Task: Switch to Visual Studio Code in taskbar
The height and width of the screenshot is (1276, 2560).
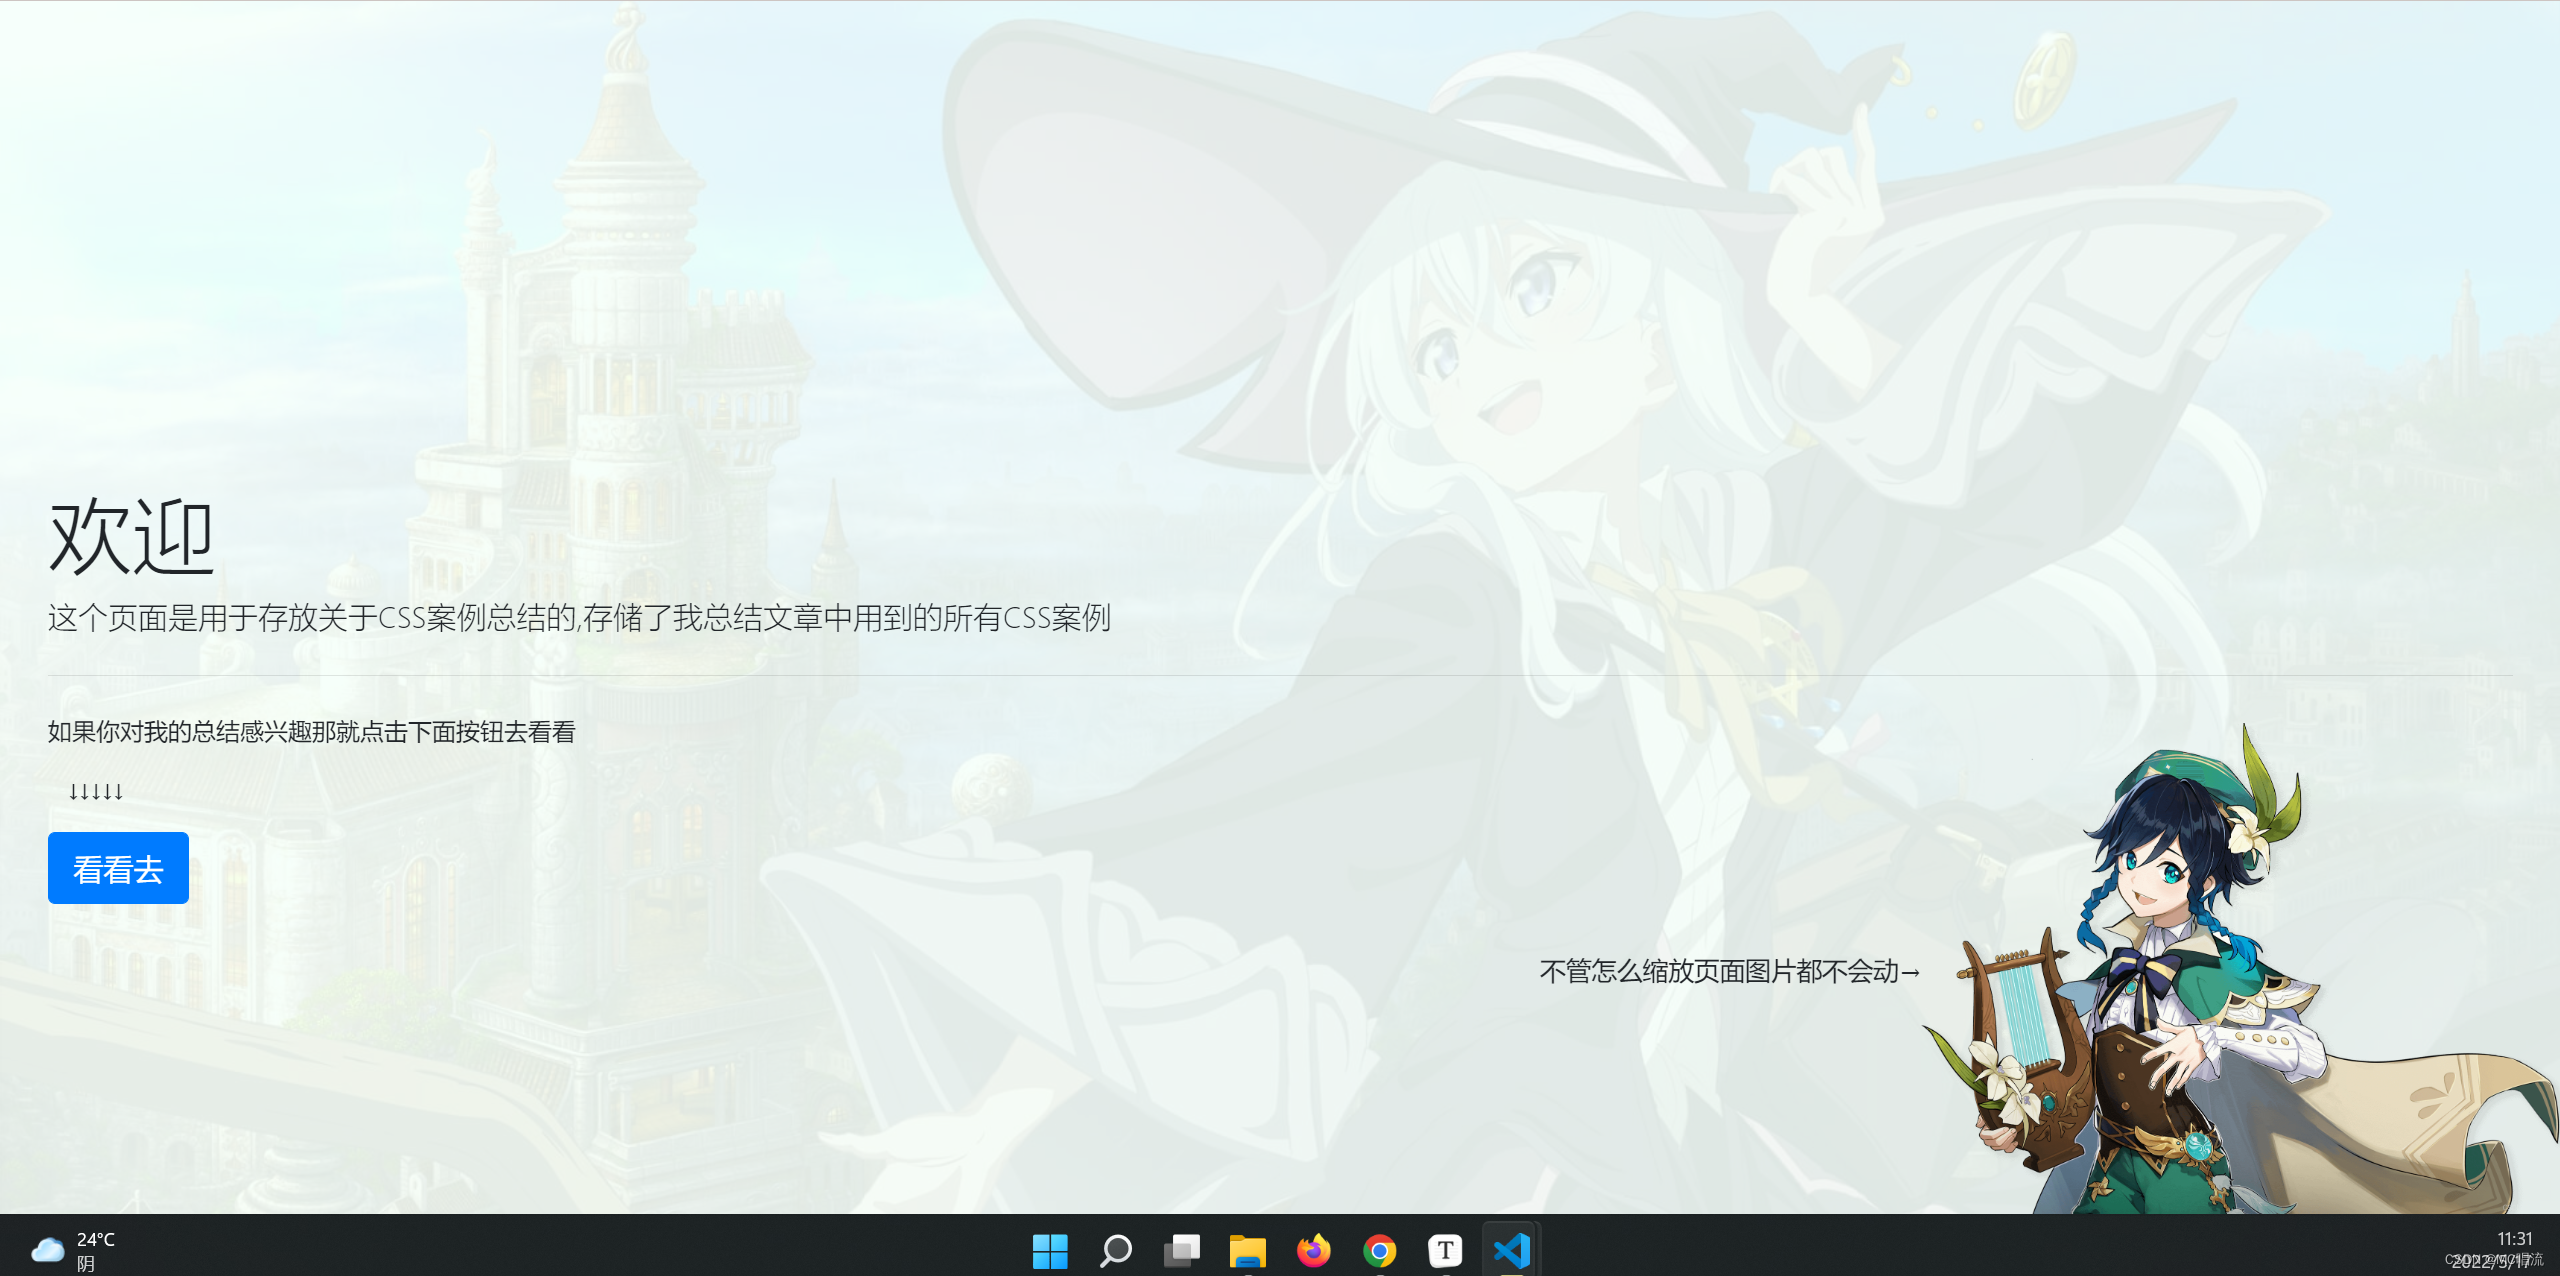Action: [1511, 1250]
